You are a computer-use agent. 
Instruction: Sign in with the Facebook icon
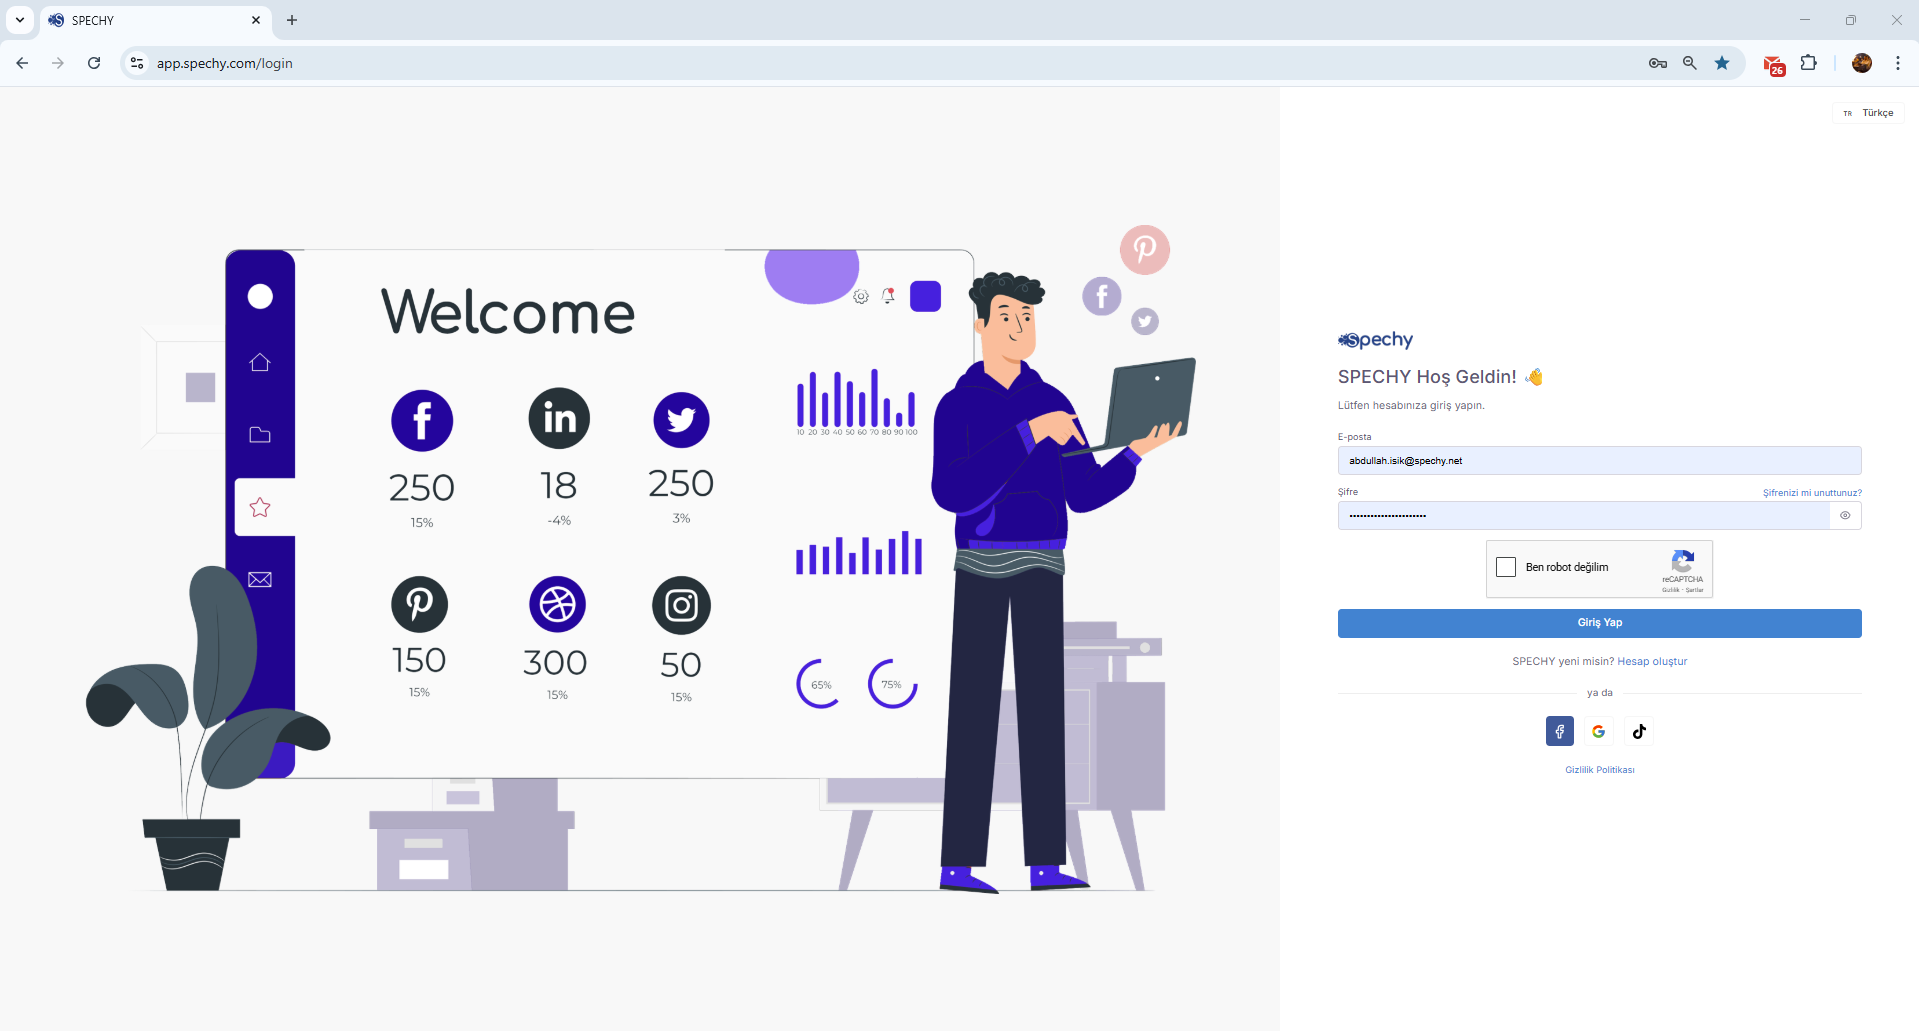(1559, 731)
